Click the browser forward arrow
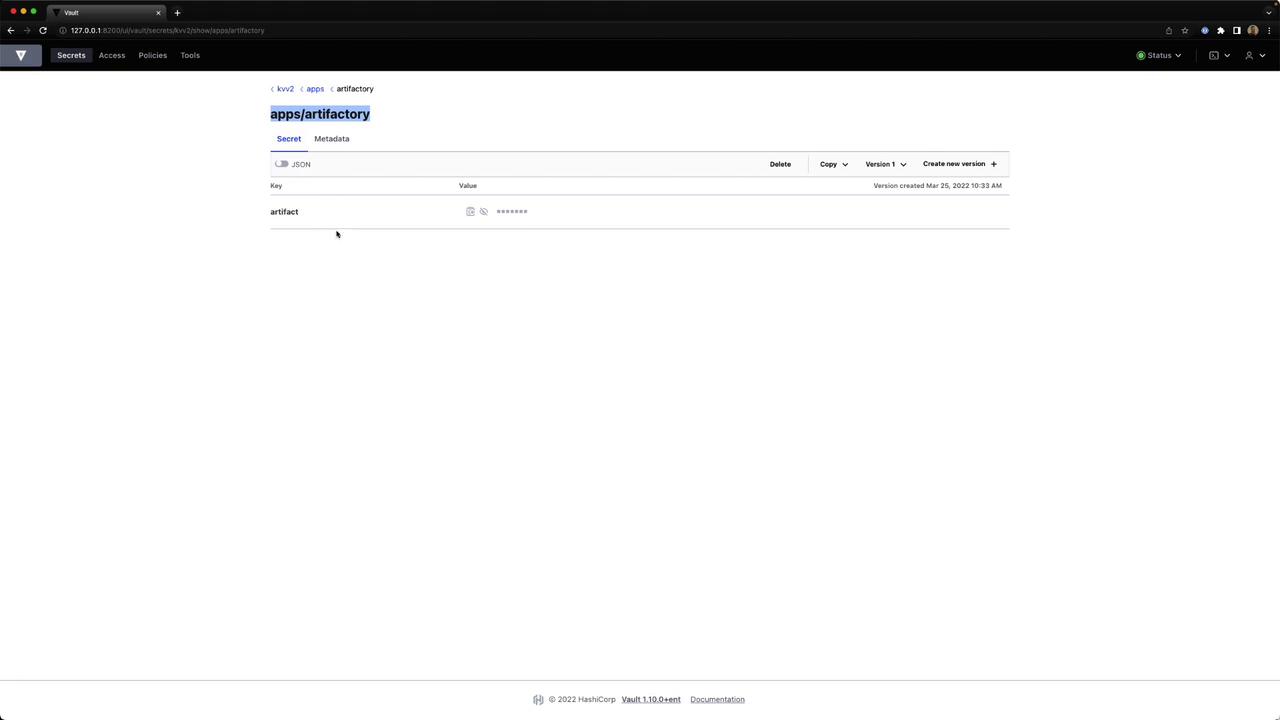 coord(27,30)
